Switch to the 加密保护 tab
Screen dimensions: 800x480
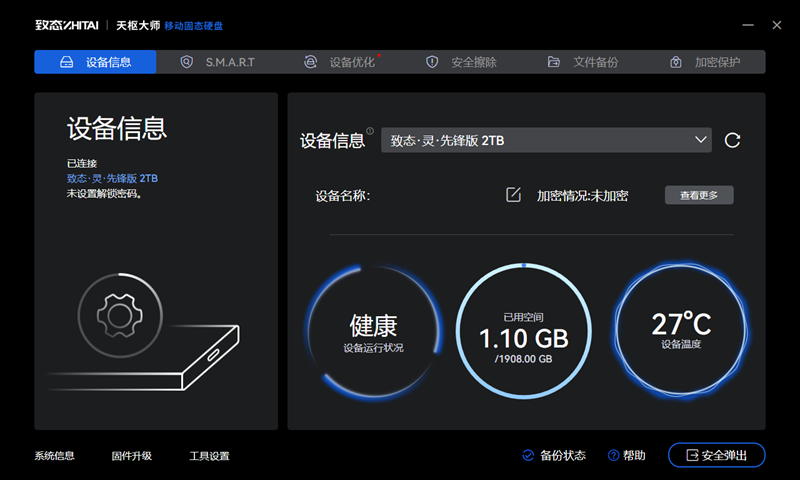pyautogui.click(x=705, y=62)
